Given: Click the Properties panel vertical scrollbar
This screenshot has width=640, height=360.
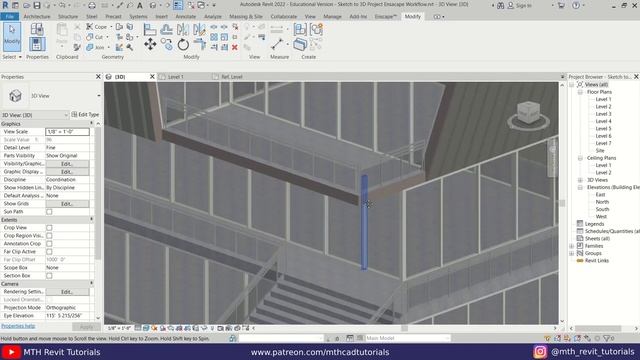Looking at the screenshot, I should pyautogui.click(x=98, y=193).
